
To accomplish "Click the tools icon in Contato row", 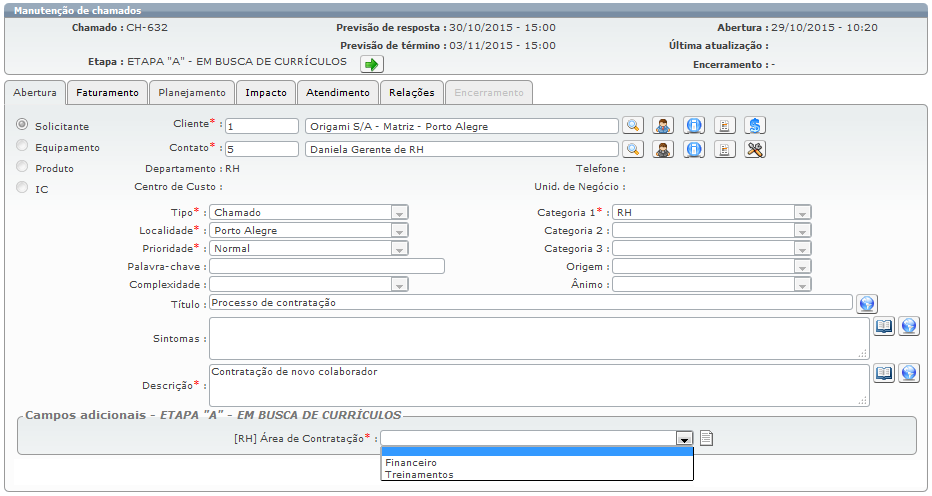I will [755, 149].
